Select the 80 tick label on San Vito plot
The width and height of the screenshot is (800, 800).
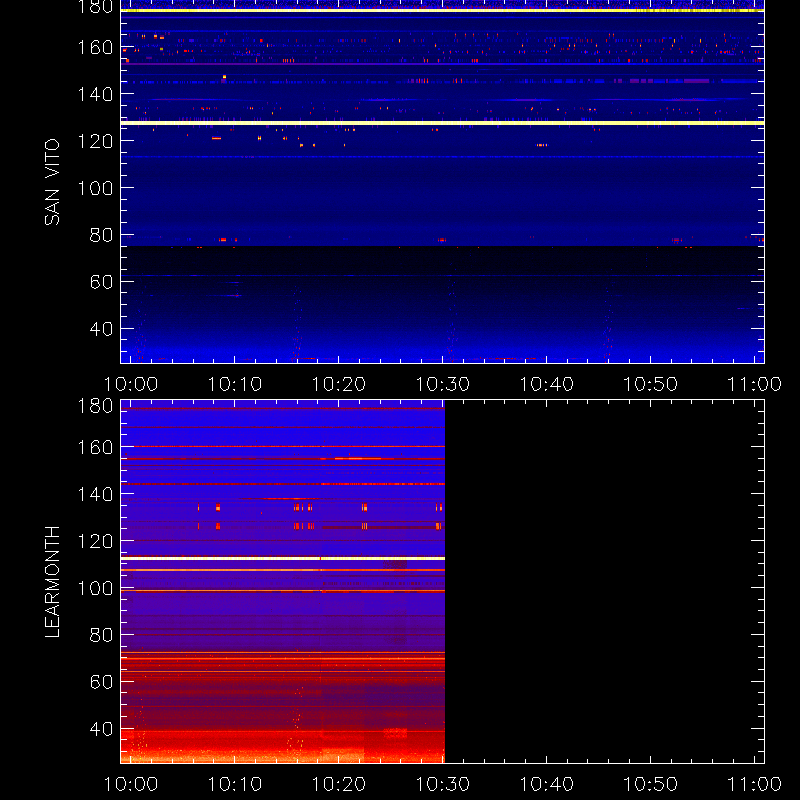pos(101,235)
